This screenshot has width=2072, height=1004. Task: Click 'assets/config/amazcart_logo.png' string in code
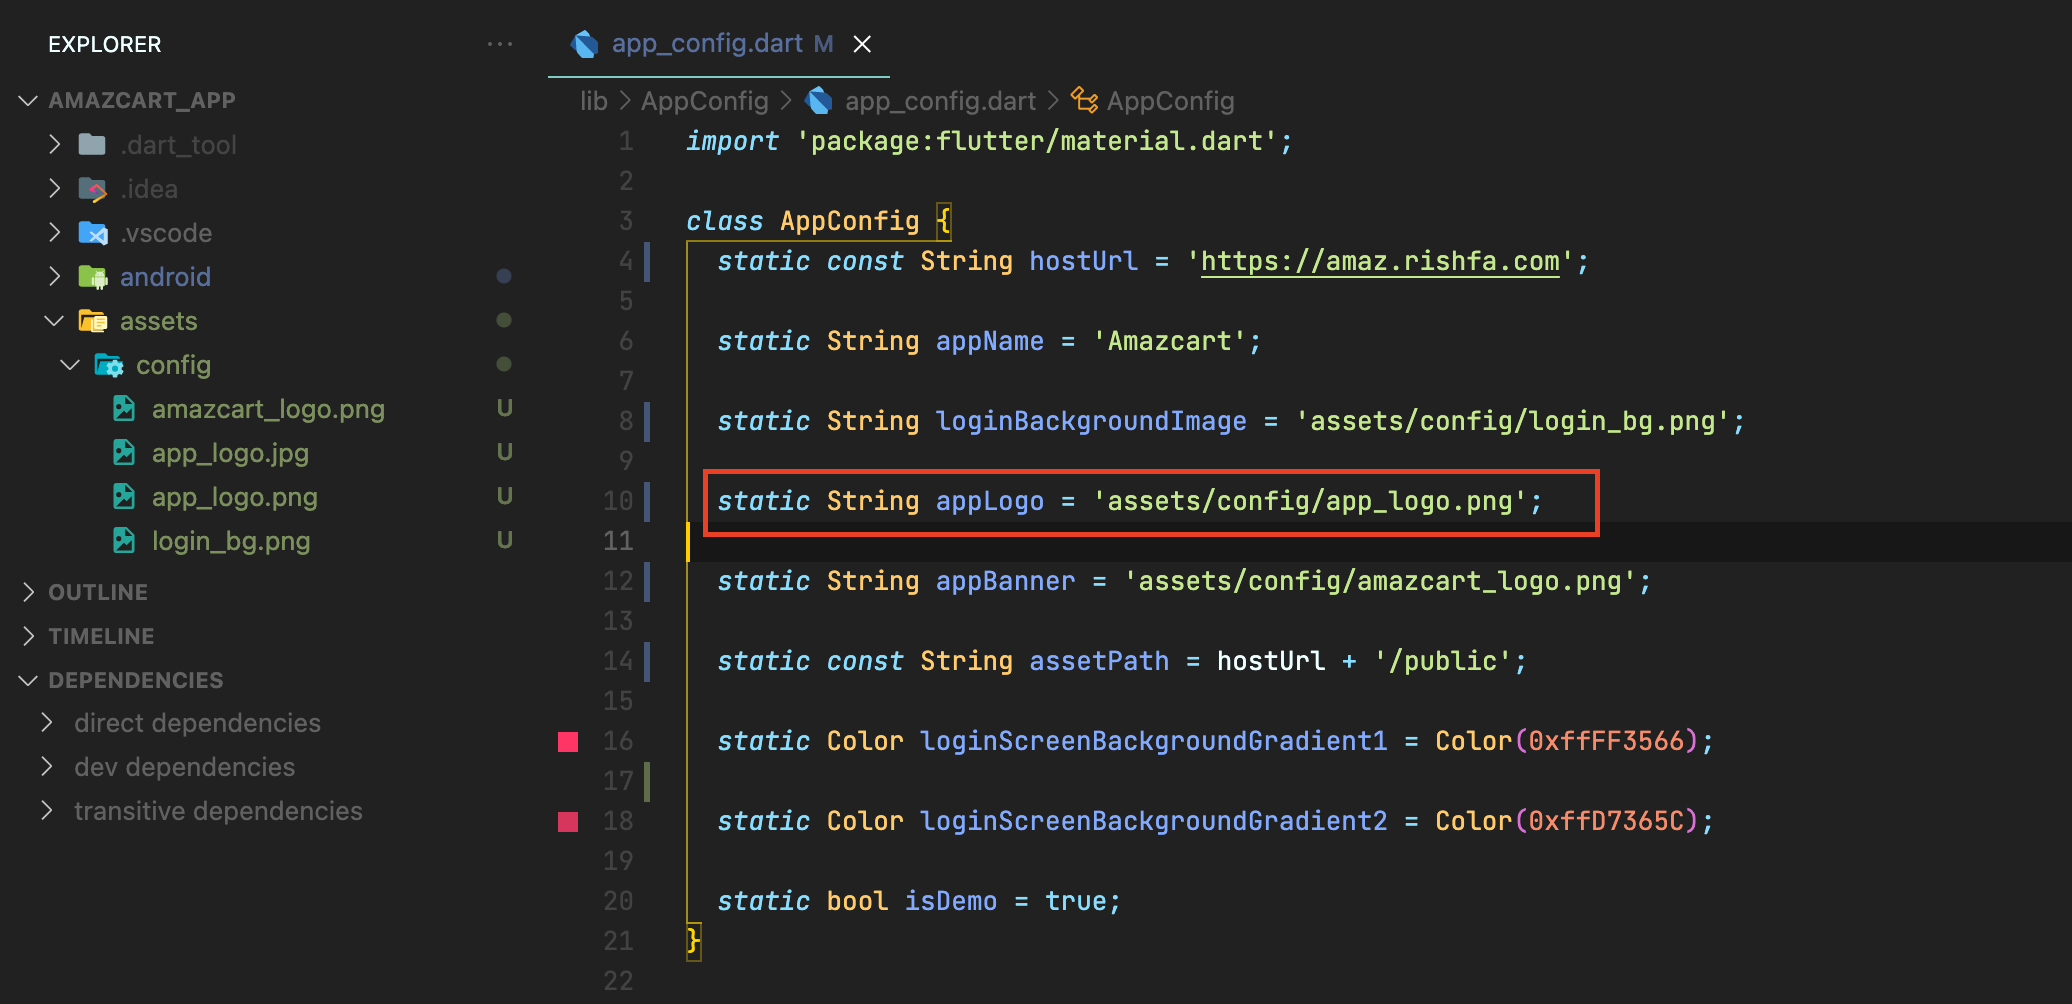coord(1380,581)
